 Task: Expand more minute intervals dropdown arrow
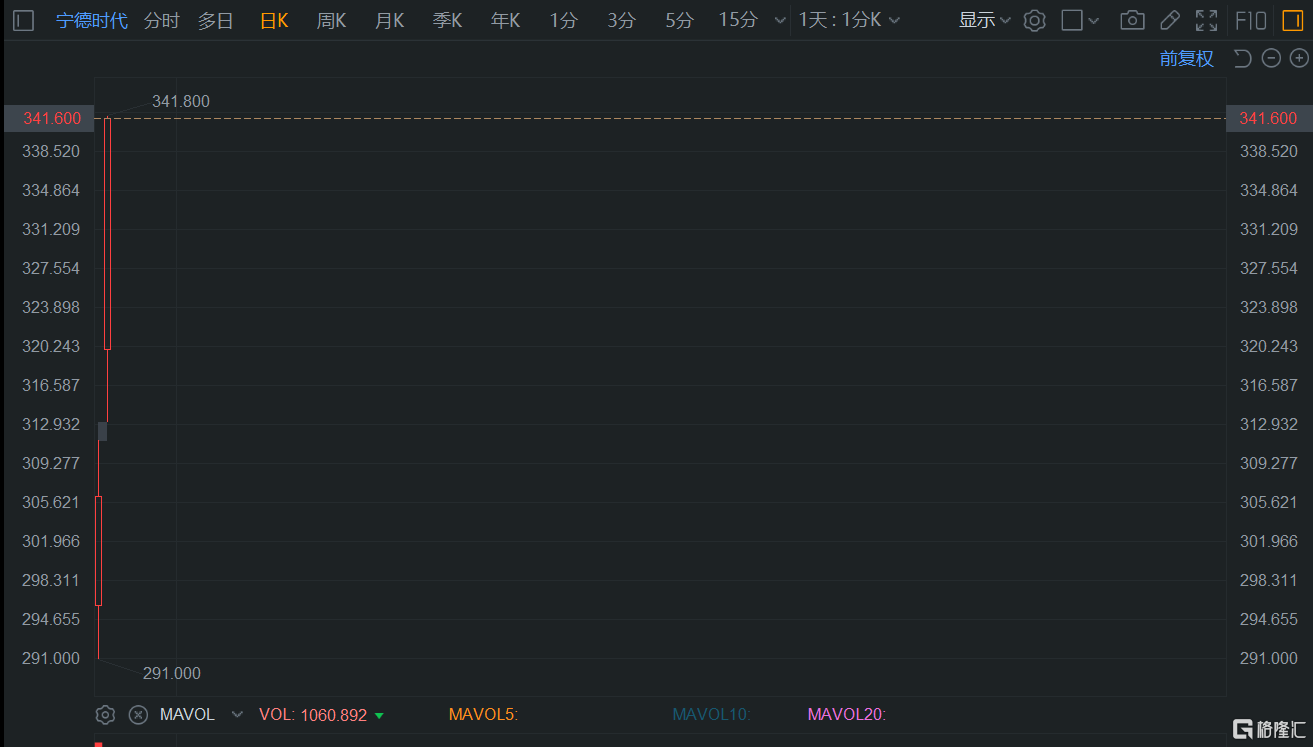point(780,20)
